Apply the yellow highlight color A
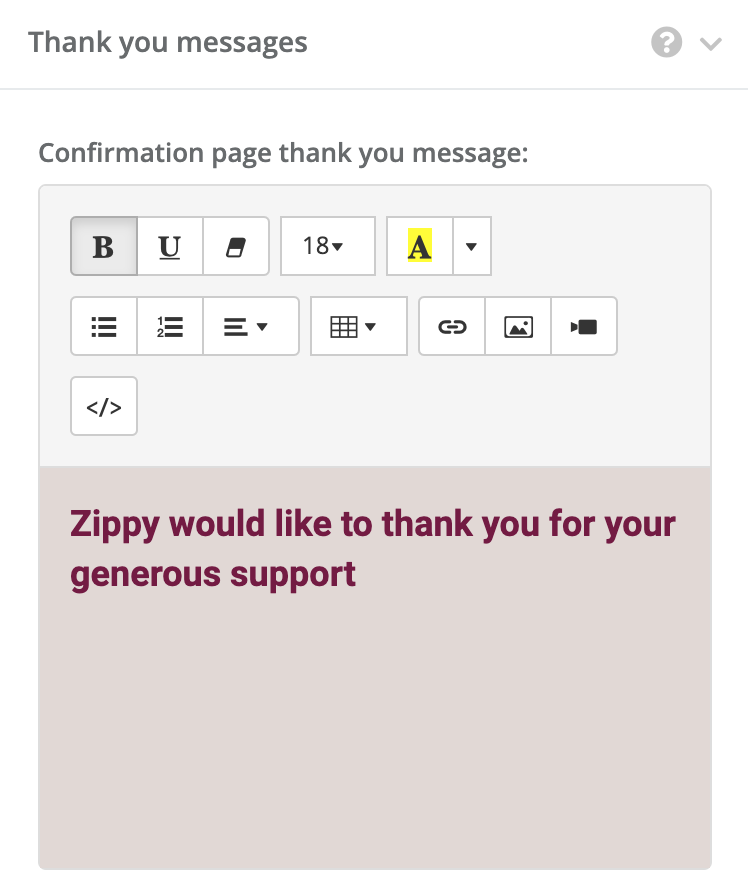 click(x=419, y=246)
